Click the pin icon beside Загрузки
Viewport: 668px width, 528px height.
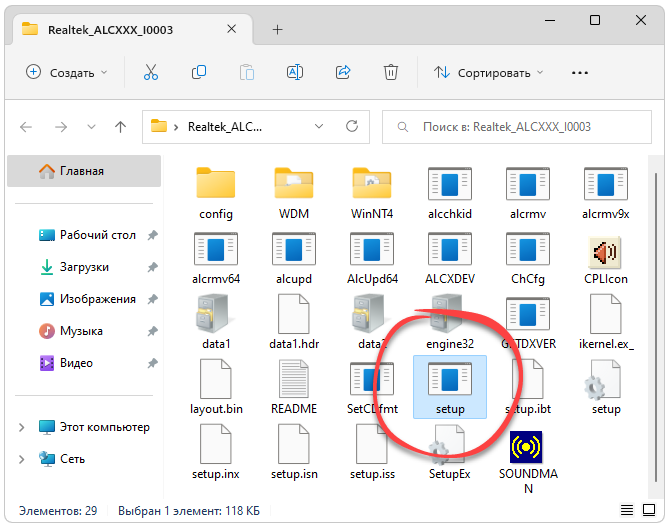pos(153,267)
